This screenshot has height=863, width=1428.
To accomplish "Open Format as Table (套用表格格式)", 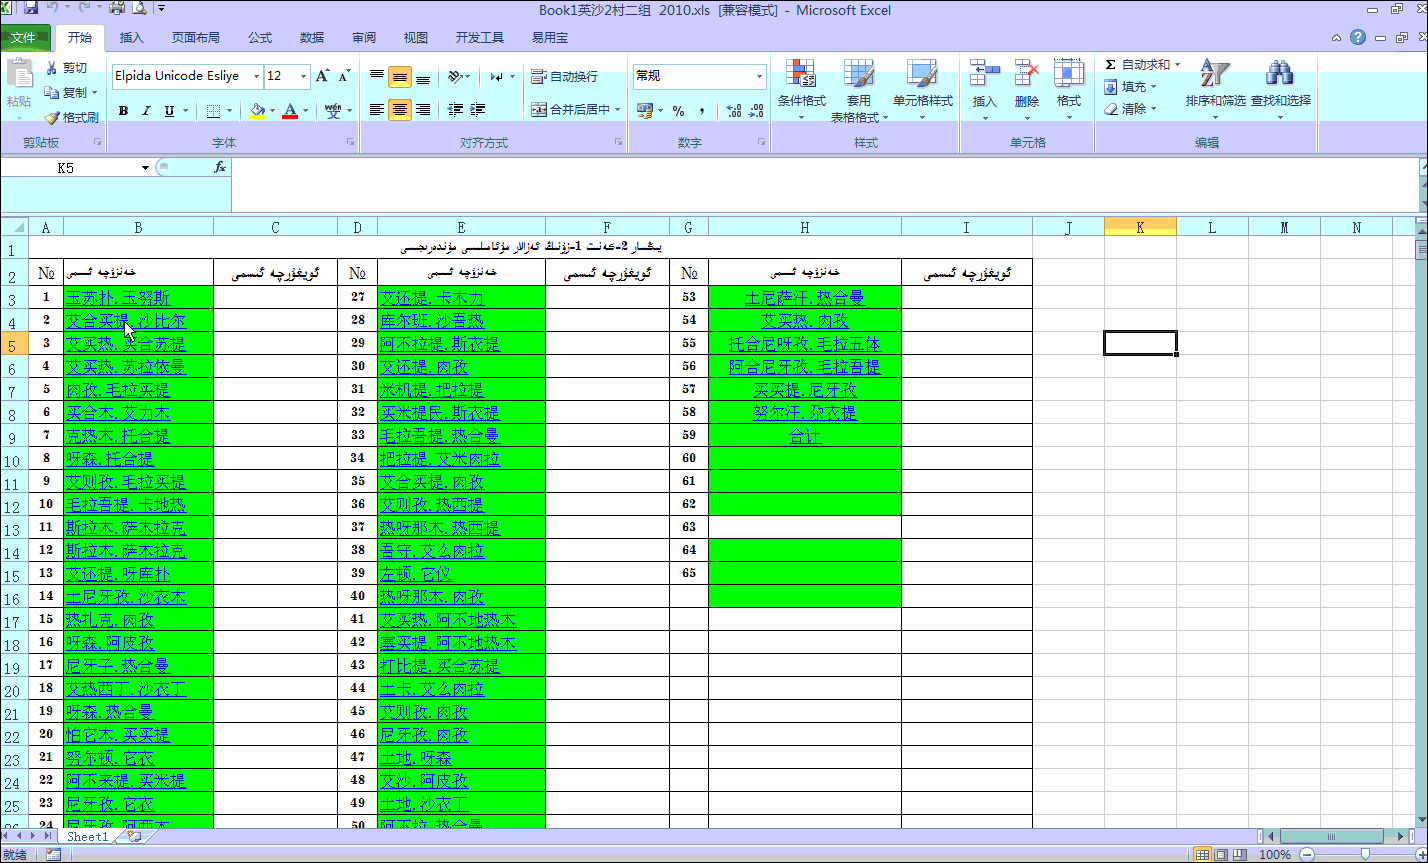I will [858, 90].
